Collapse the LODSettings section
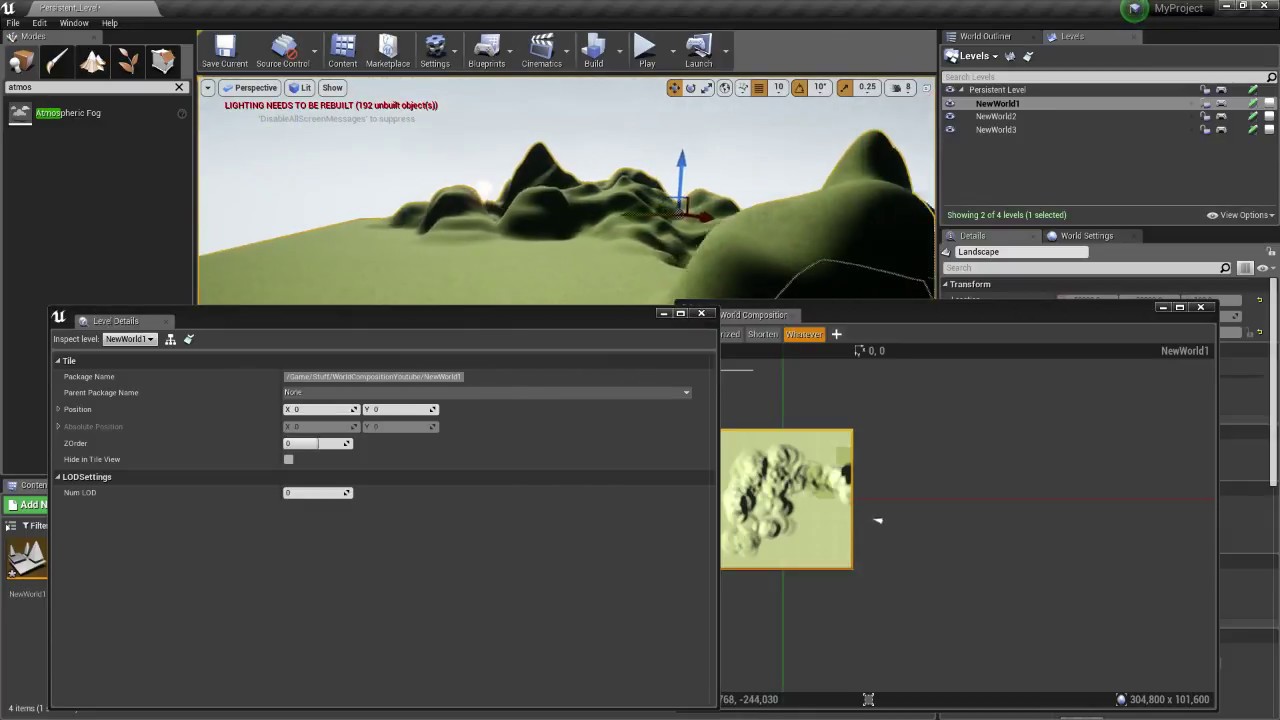The width and height of the screenshot is (1280, 720). pyautogui.click(x=58, y=477)
